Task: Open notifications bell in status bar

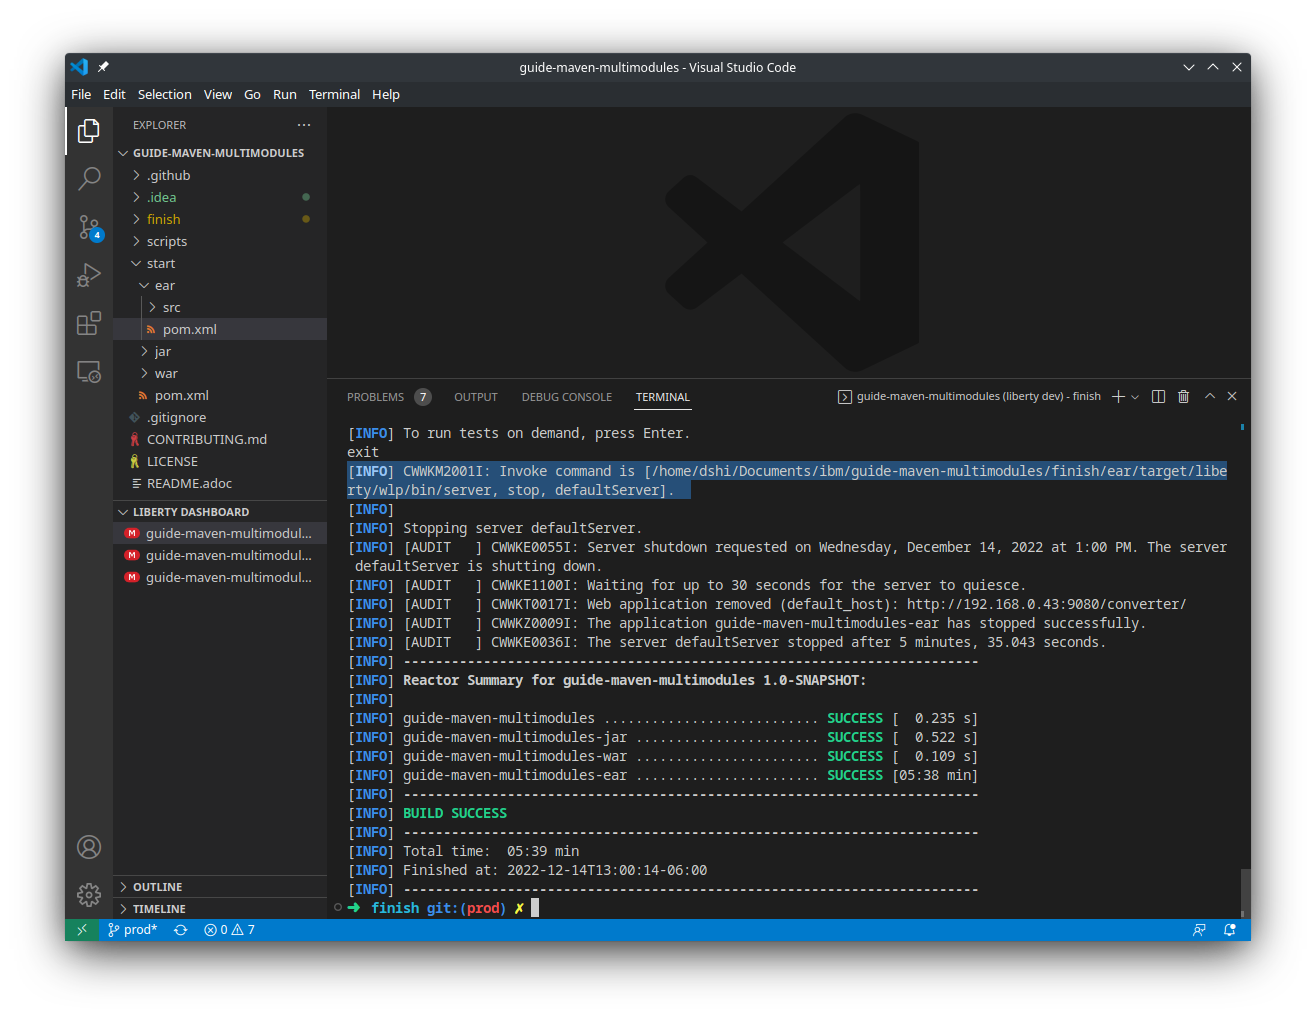Action: (x=1230, y=930)
